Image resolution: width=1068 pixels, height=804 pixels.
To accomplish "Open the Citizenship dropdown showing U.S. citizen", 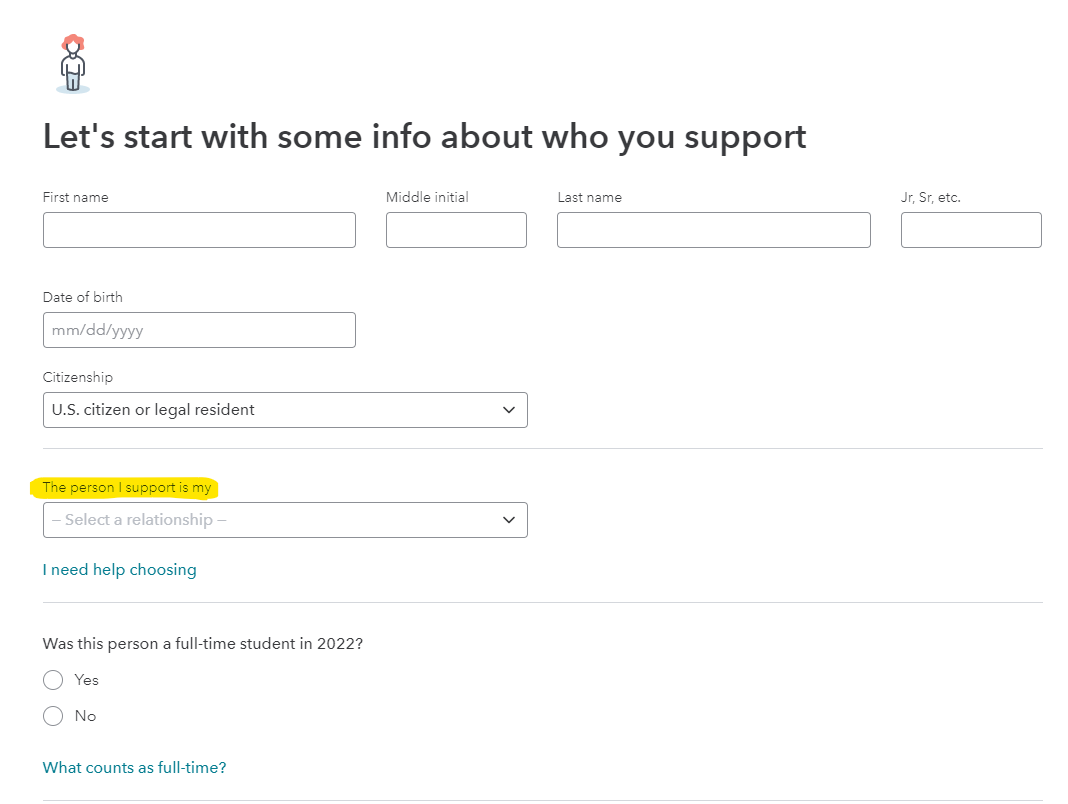I will click(x=285, y=409).
